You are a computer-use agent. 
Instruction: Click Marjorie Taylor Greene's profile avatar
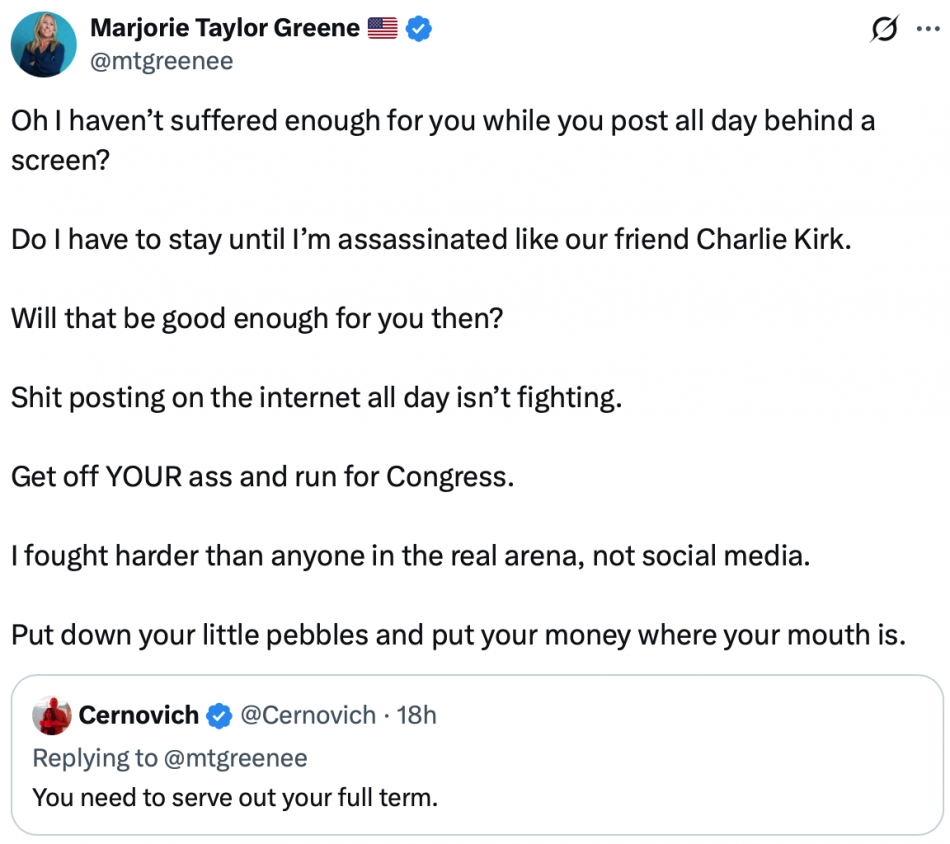(x=43, y=45)
